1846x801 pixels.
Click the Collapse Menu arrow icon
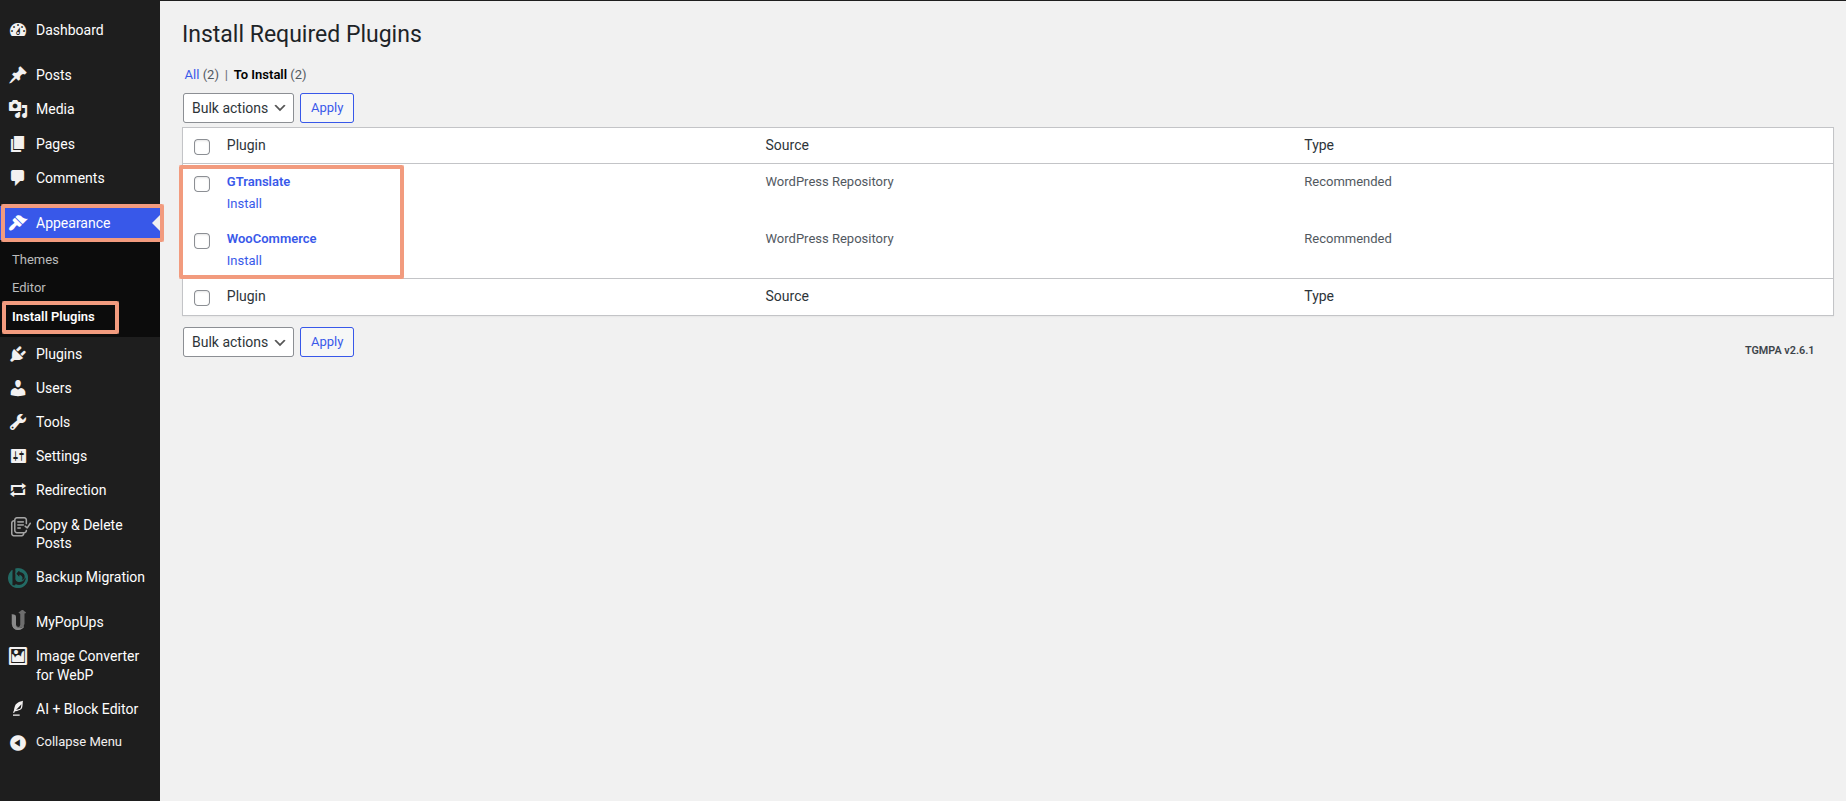pos(18,742)
